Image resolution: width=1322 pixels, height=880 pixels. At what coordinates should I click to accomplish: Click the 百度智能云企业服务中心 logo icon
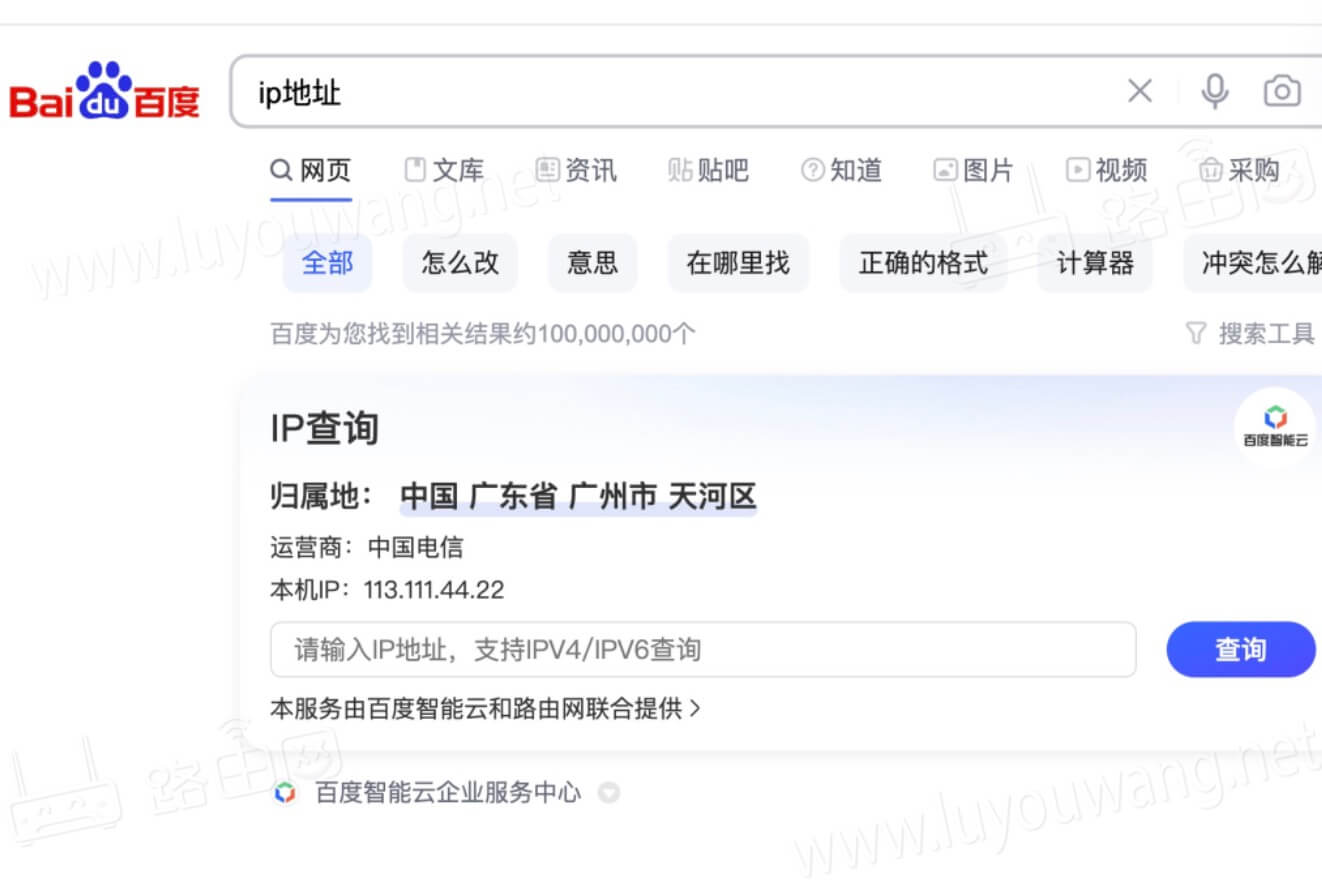pyautogui.click(x=288, y=793)
